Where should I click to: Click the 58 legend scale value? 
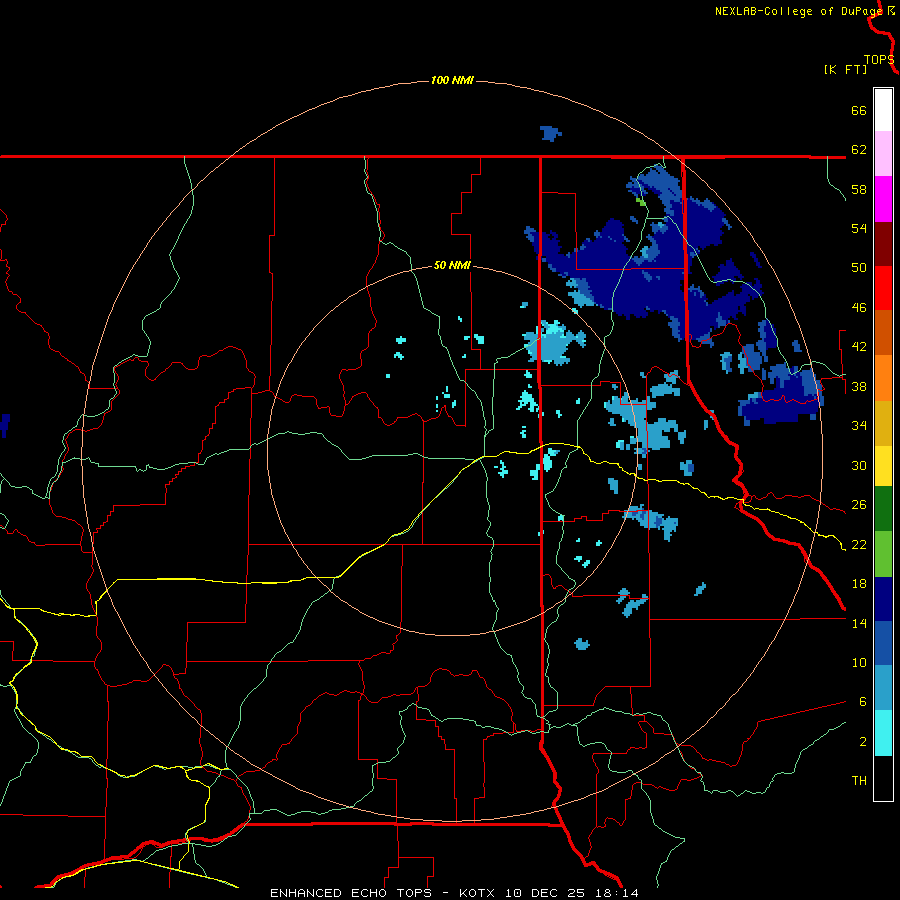coord(859,189)
